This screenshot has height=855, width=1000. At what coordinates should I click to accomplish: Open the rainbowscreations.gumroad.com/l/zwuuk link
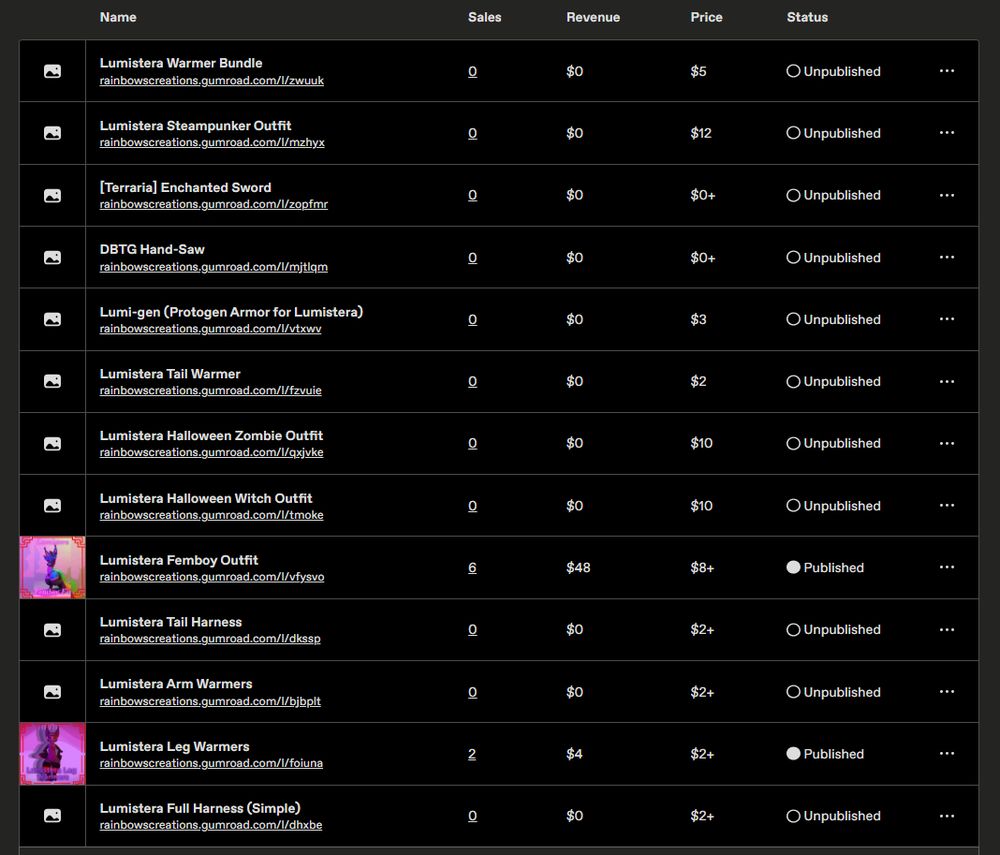point(212,80)
